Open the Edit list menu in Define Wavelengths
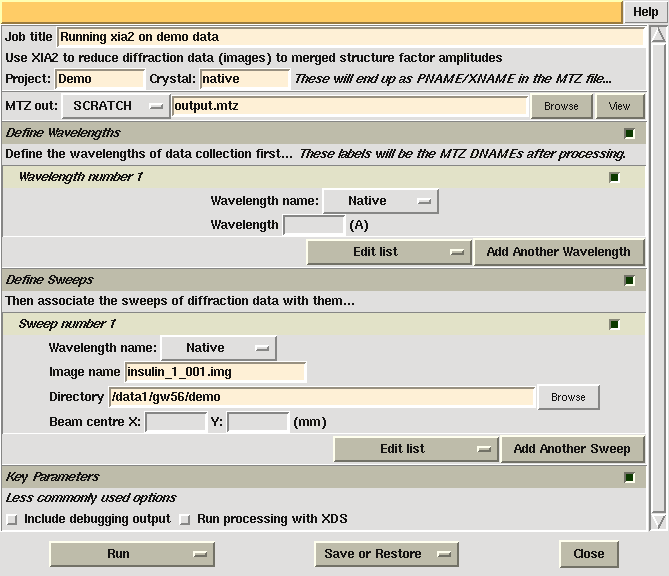Viewport: 669px width, 576px height. coord(389,252)
